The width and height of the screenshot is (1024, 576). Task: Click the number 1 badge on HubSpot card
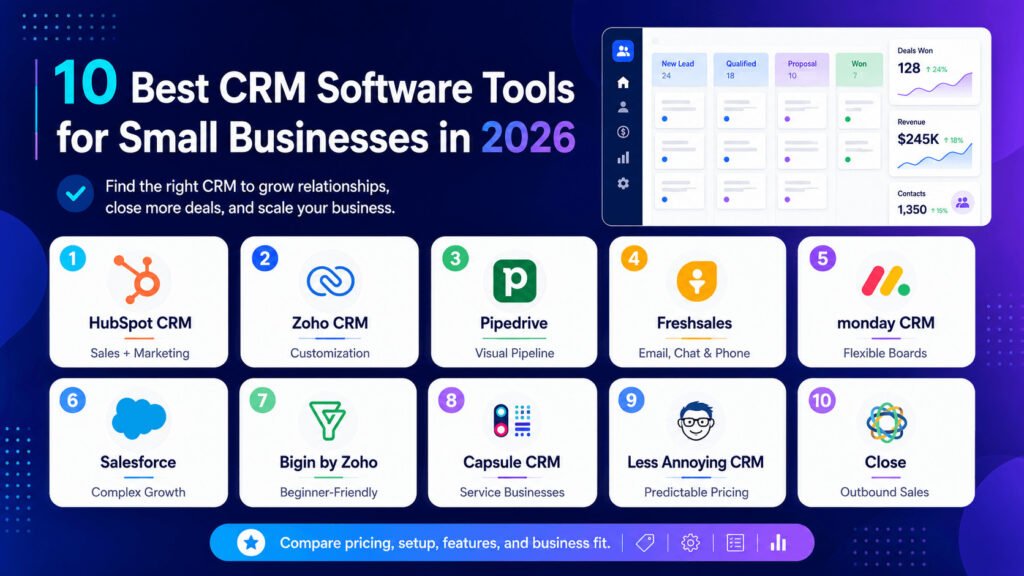(72, 259)
